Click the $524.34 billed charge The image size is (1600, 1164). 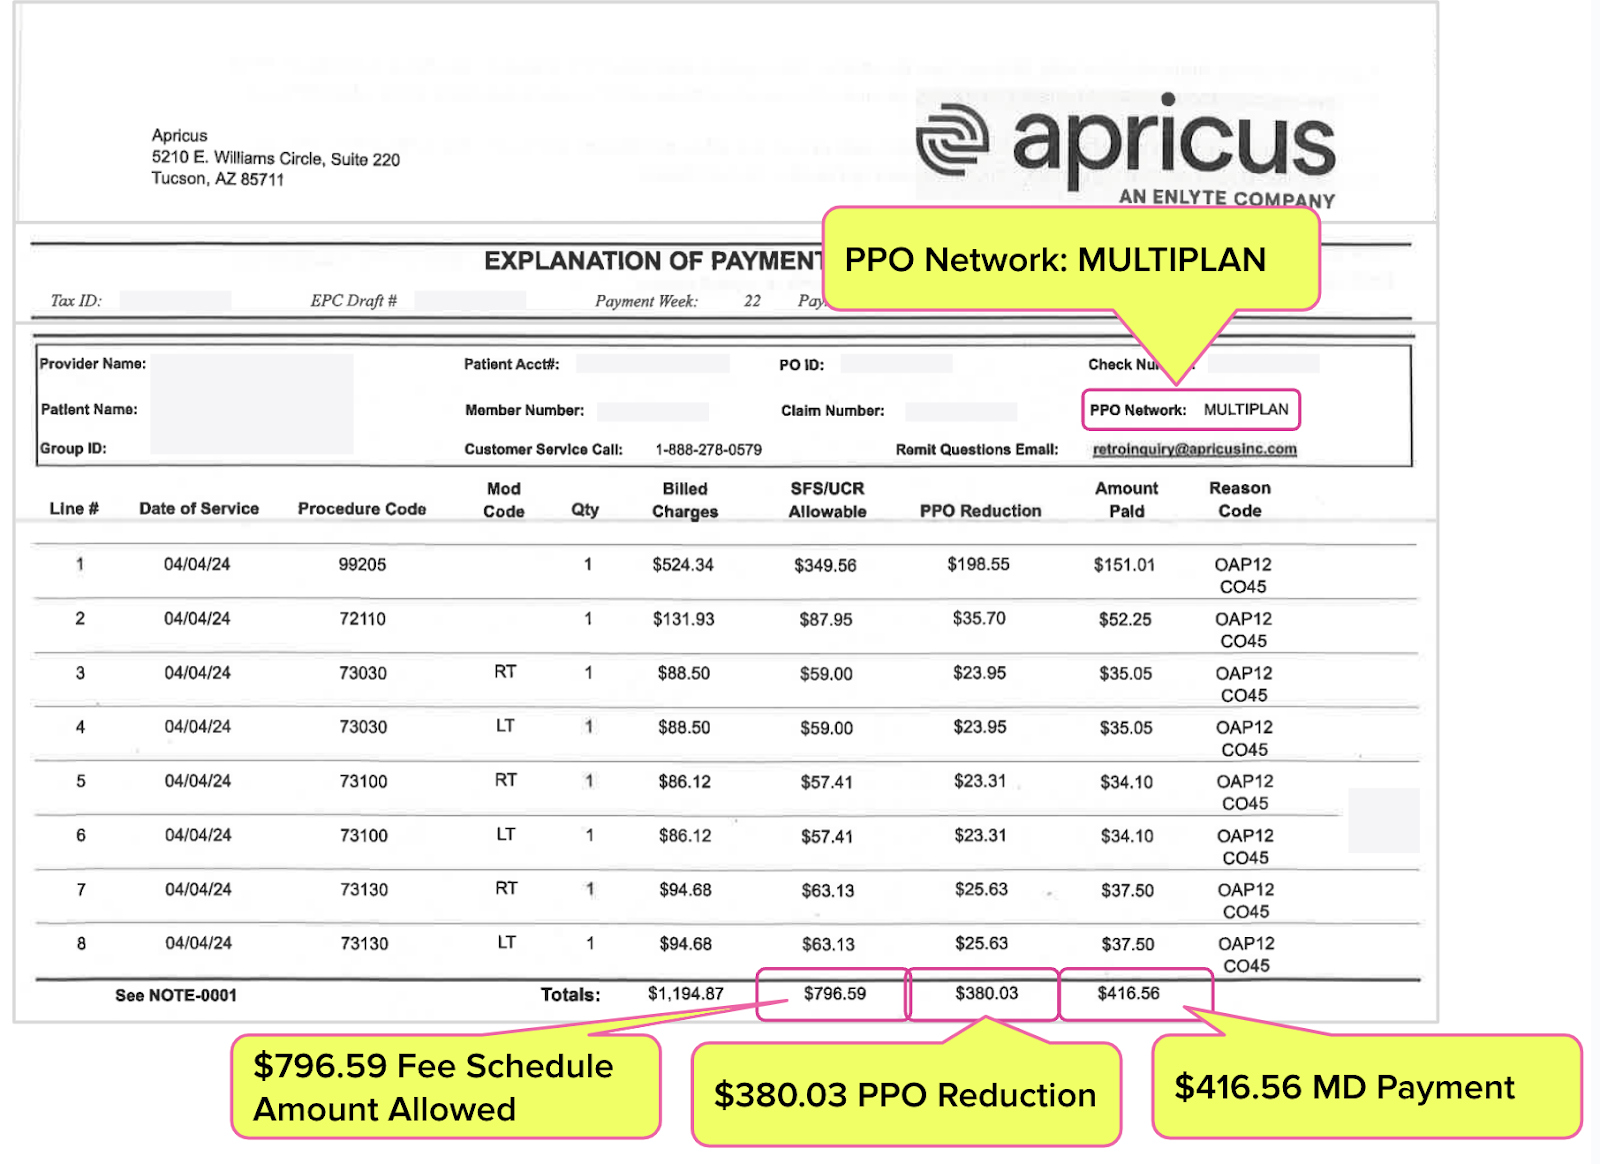[683, 565]
